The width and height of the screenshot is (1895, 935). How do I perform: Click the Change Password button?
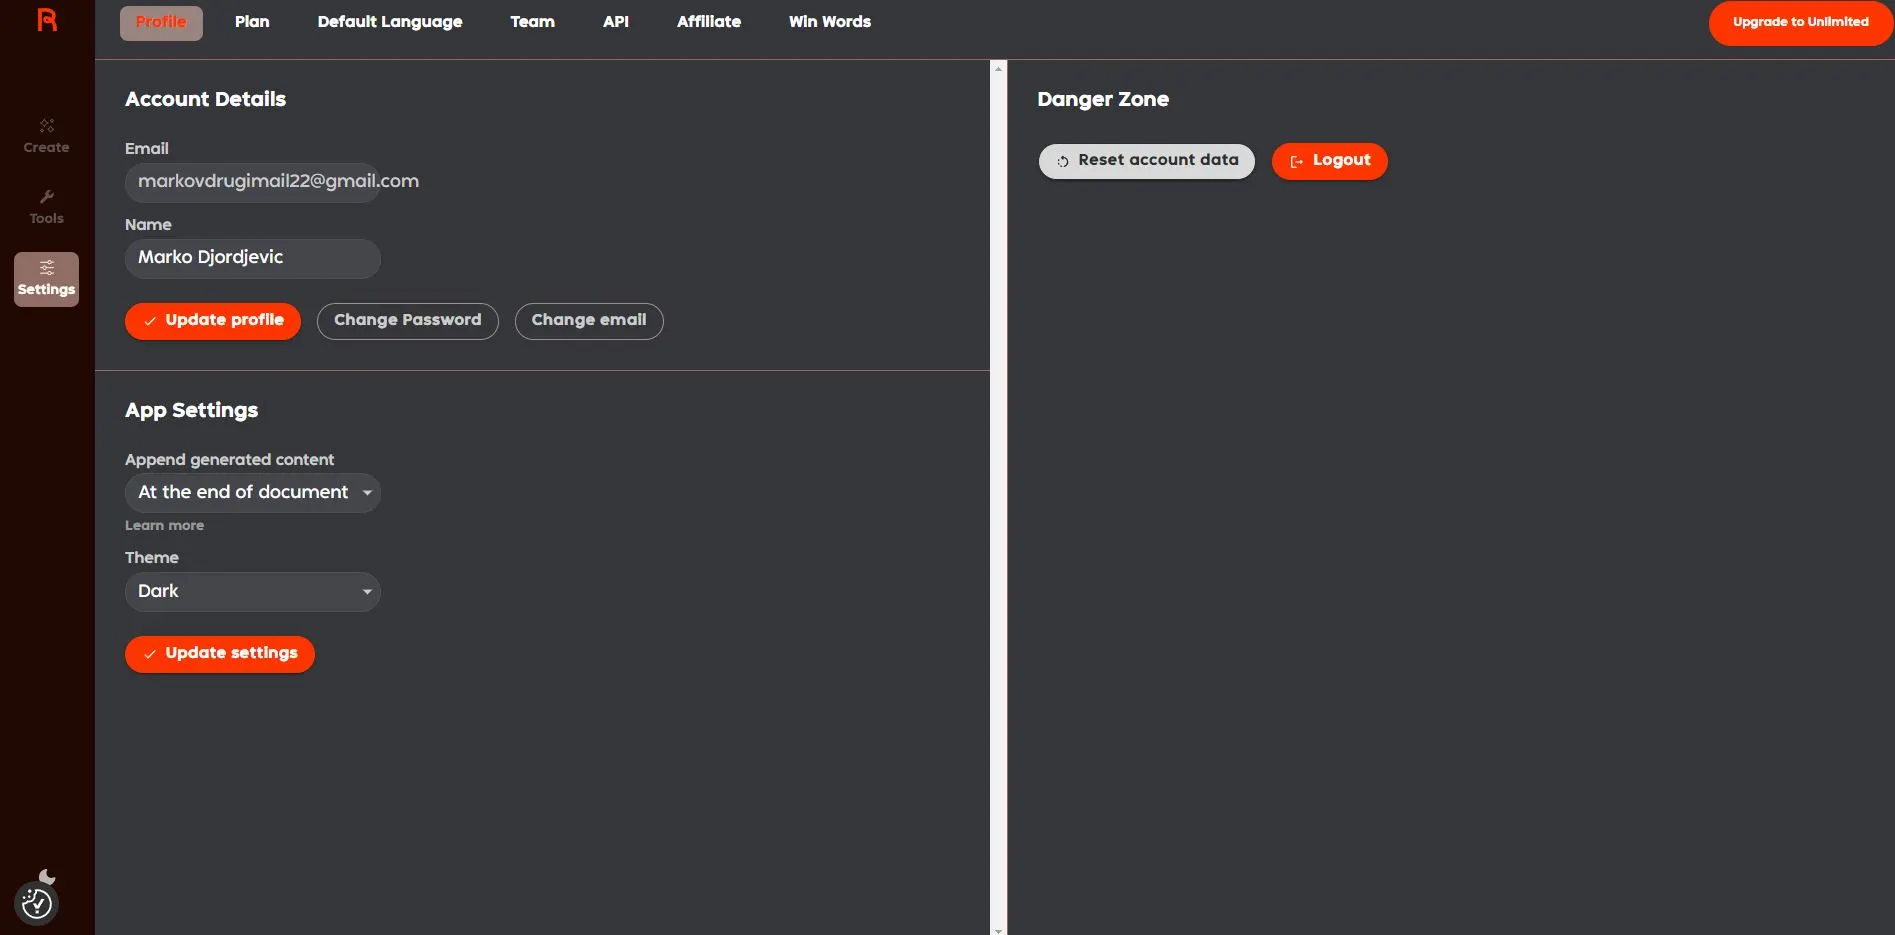408,321
